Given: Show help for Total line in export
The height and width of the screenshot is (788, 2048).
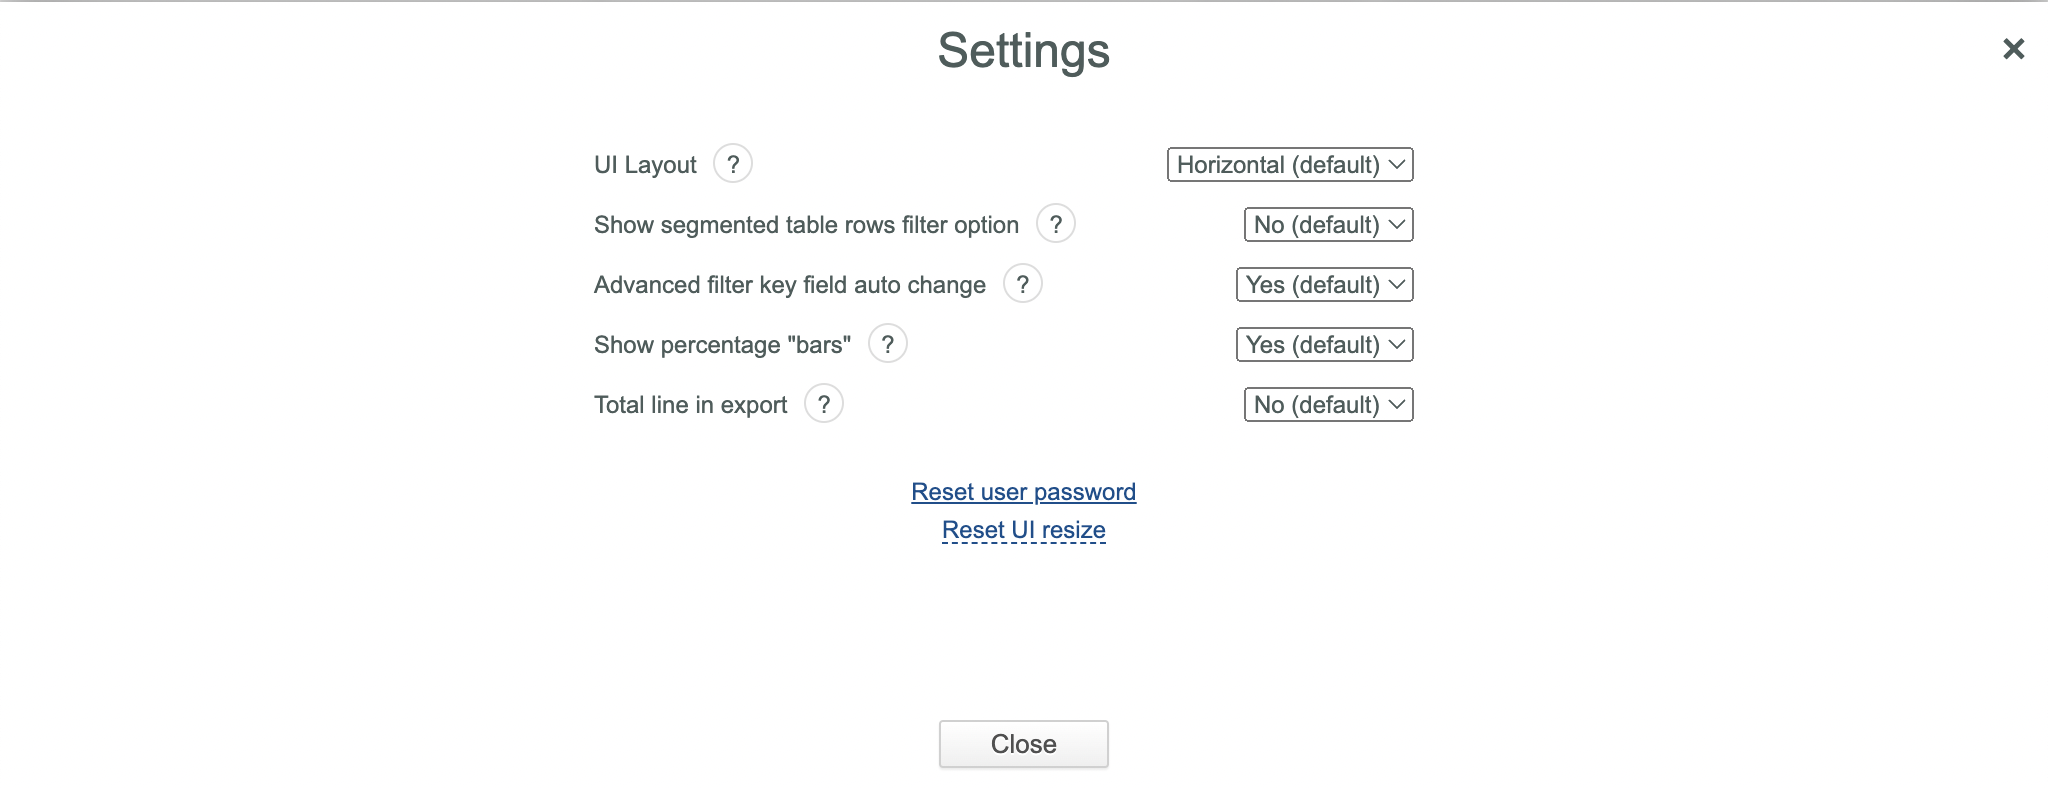Looking at the screenshot, I should pos(824,403).
